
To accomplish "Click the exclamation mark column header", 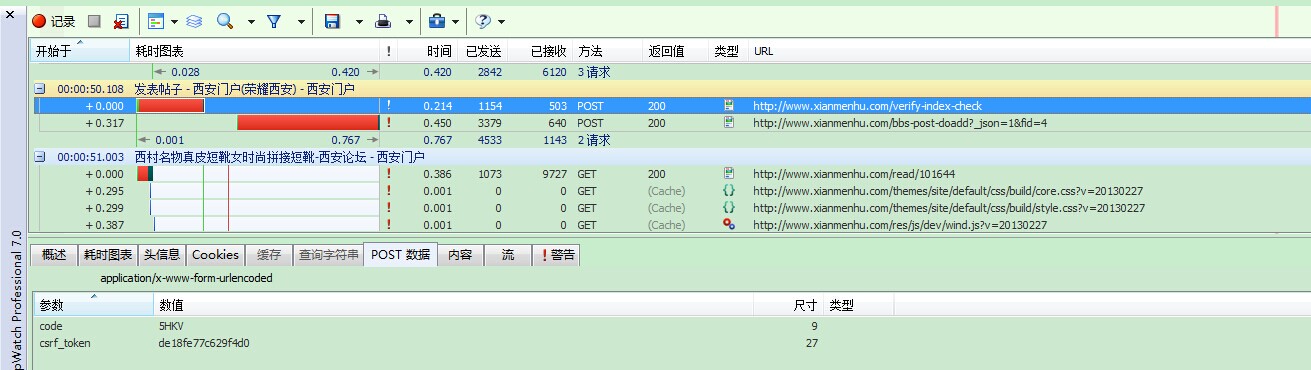I will click(x=389, y=50).
